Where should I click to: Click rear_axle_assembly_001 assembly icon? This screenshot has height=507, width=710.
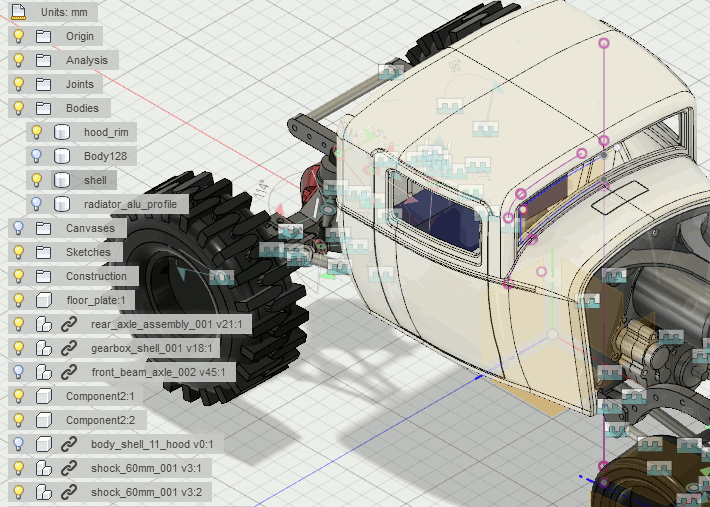43,324
